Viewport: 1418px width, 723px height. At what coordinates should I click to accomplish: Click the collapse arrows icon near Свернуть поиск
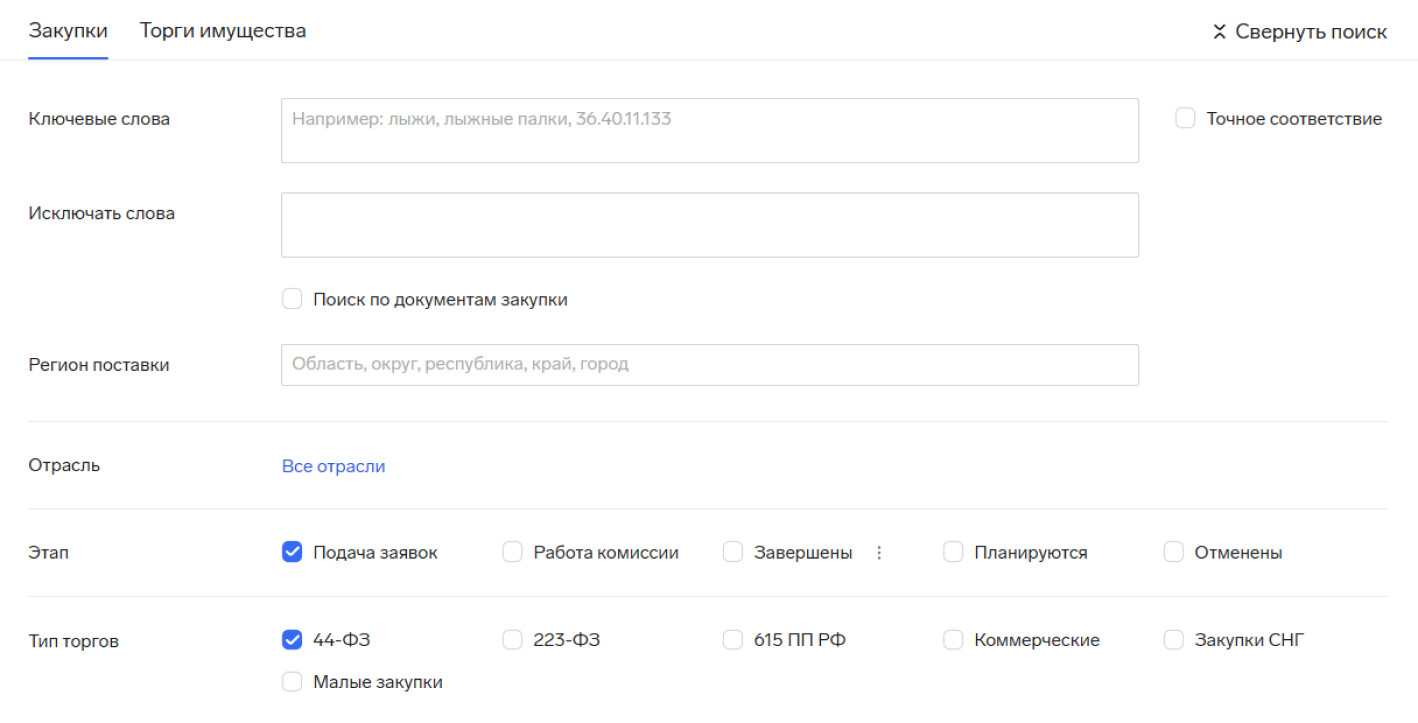(x=1219, y=32)
